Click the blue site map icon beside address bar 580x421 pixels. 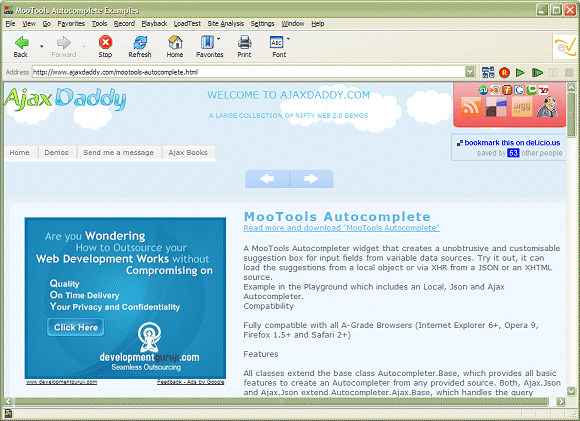coord(488,72)
